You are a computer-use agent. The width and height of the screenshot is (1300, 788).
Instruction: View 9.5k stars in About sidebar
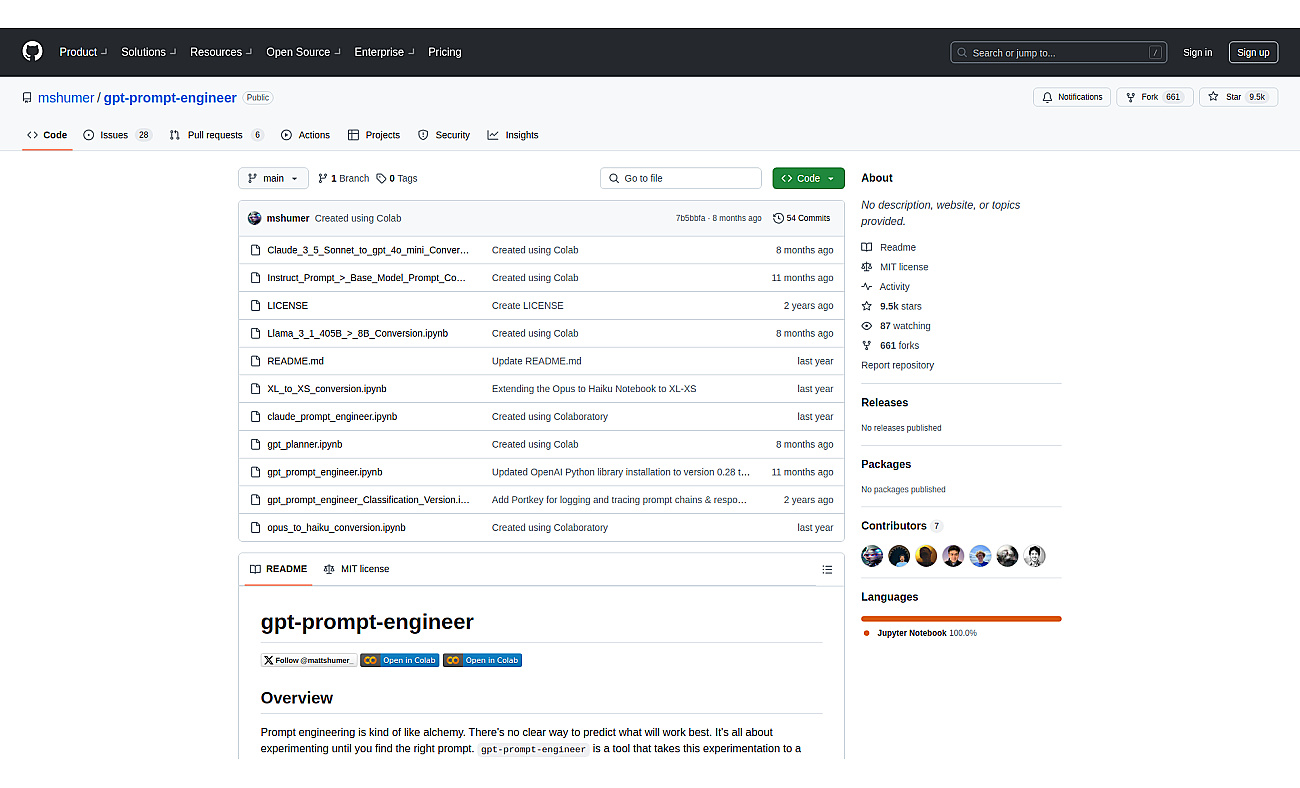892,306
